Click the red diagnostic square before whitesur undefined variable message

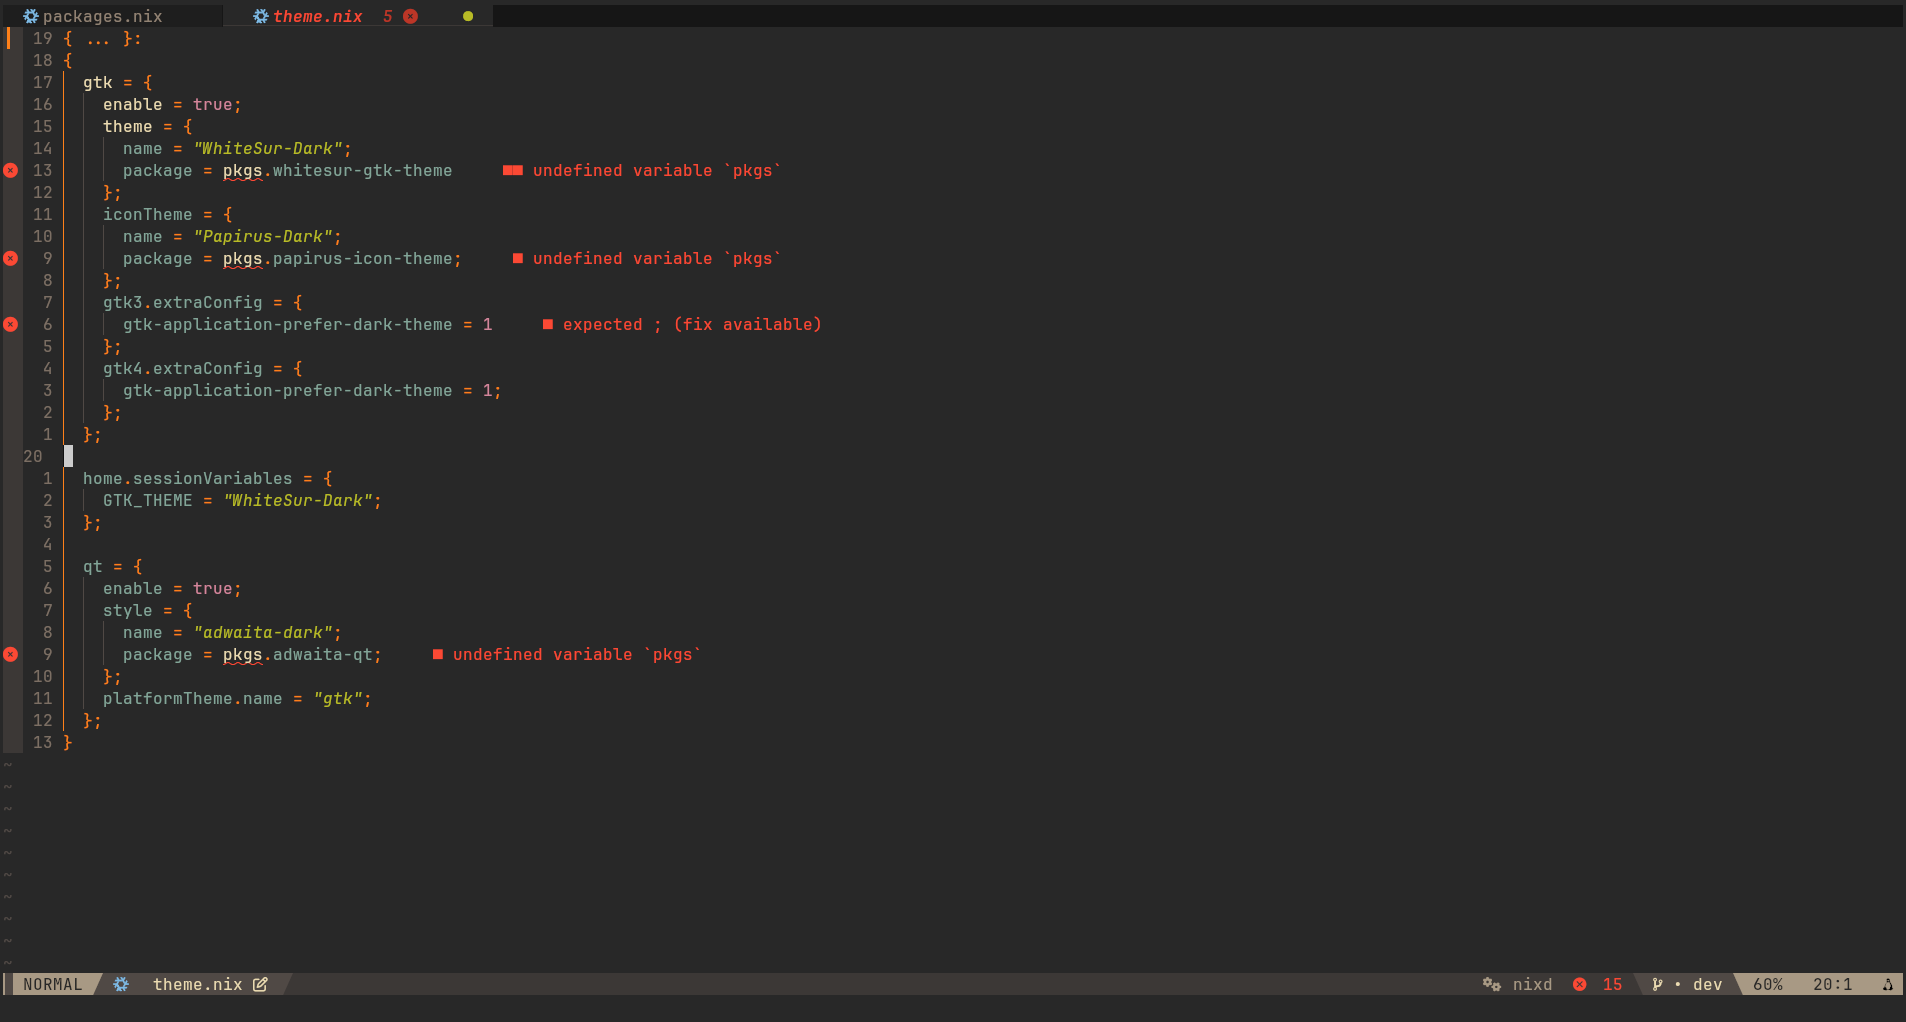[x=513, y=170]
